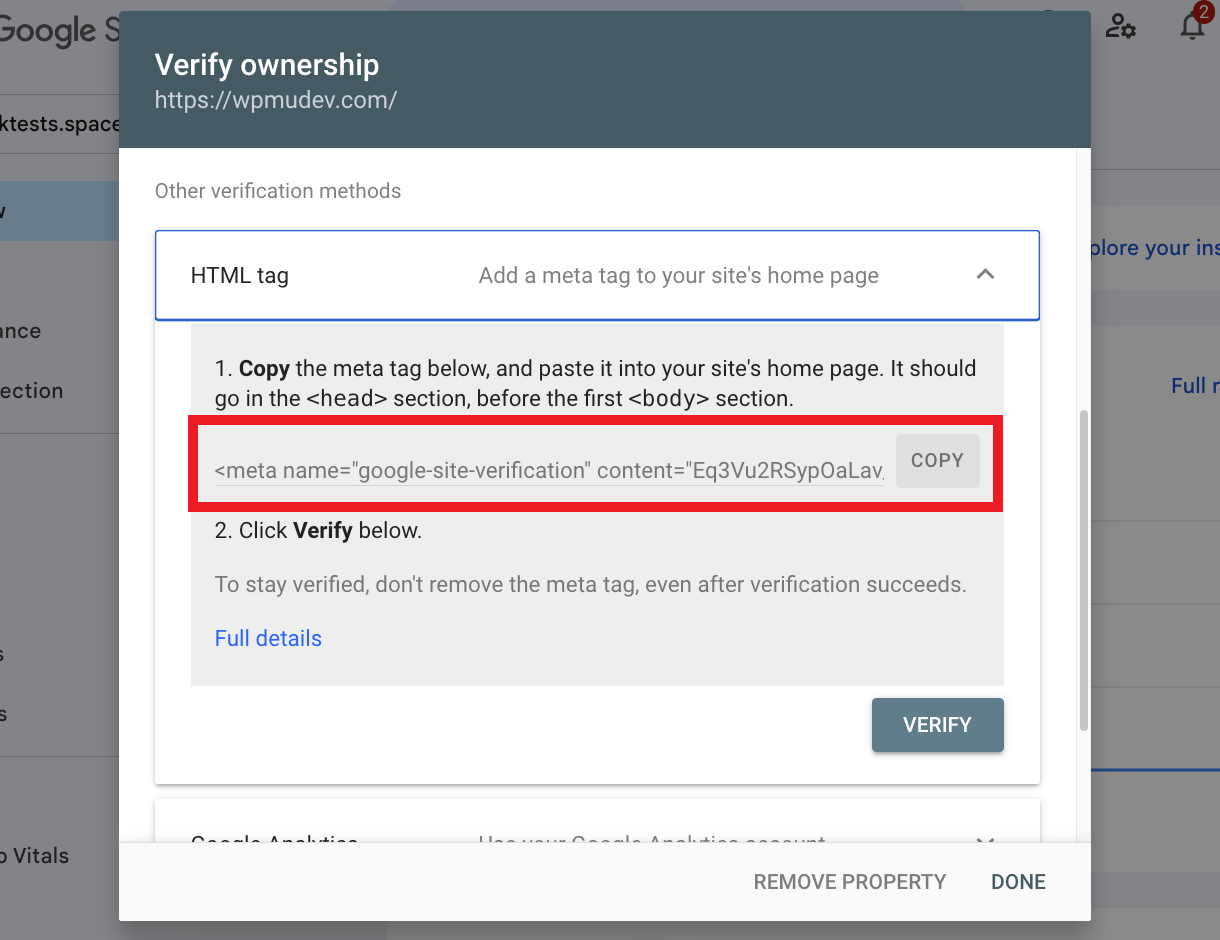Image resolution: width=1220 pixels, height=940 pixels.
Task: Click DONE to close the dialog
Action: click(x=1017, y=881)
